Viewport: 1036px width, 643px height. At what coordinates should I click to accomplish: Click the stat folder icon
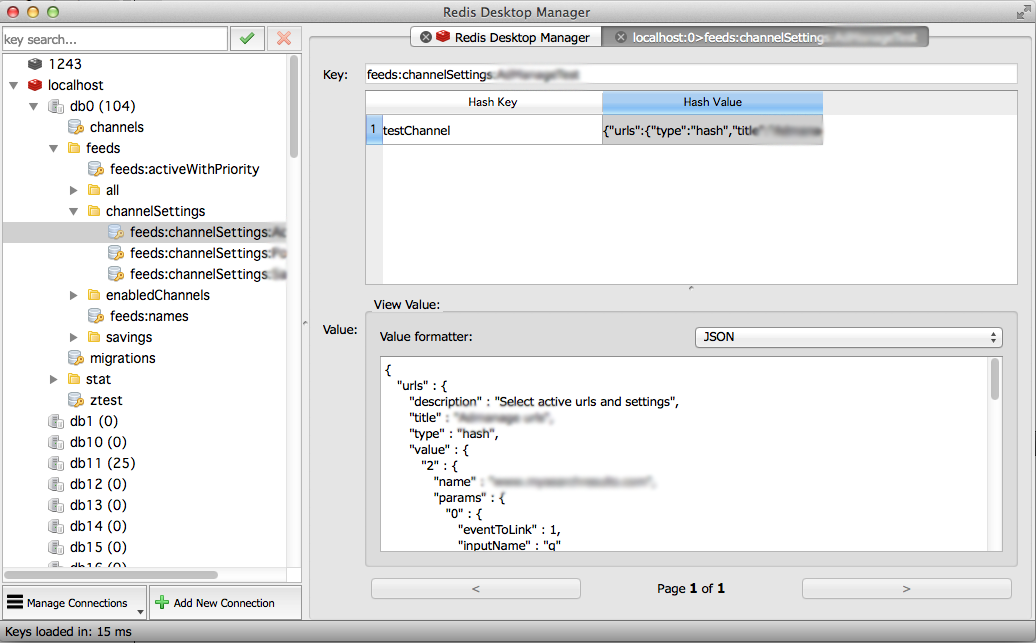point(74,379)
